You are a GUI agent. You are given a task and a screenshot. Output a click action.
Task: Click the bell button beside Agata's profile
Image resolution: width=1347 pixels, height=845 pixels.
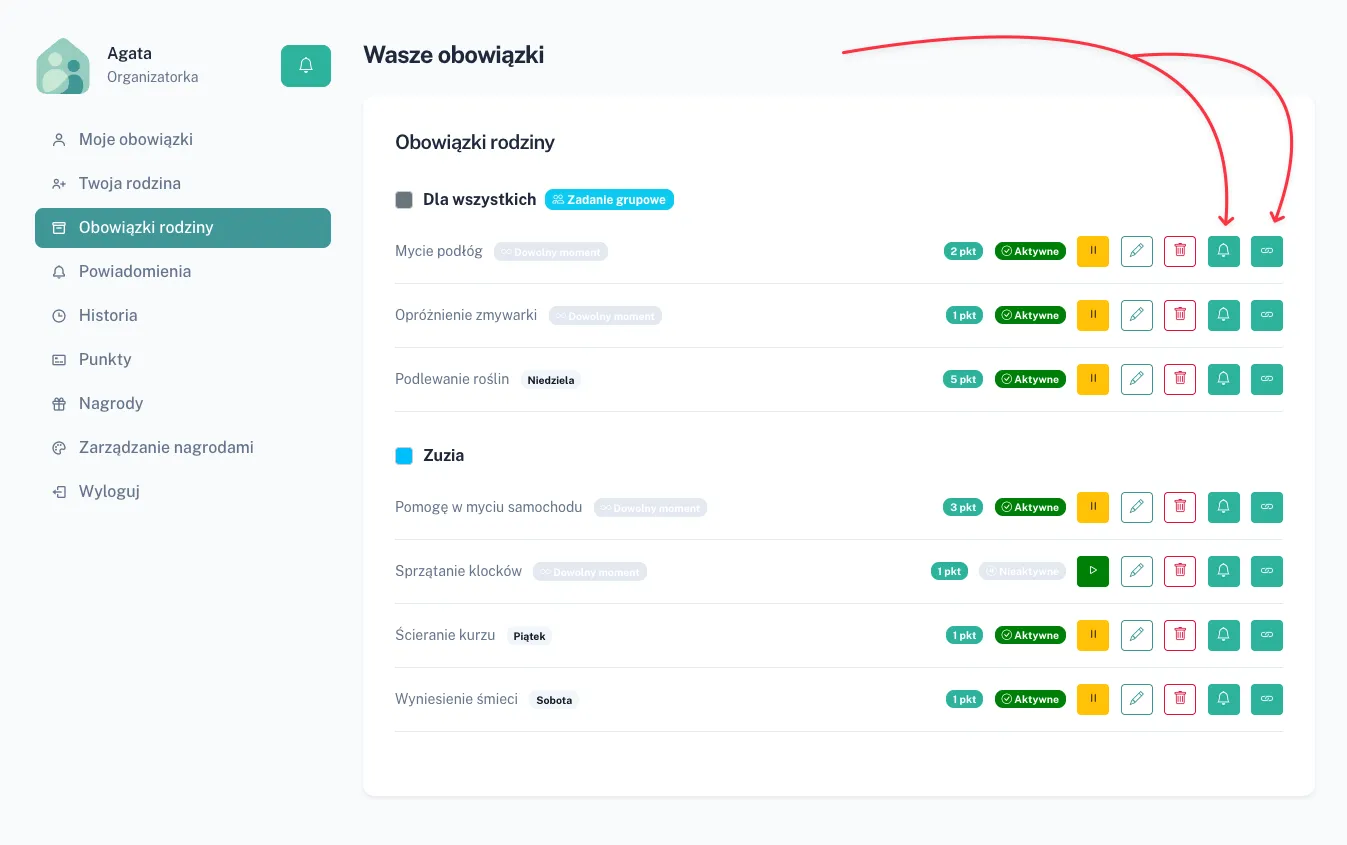305,66
